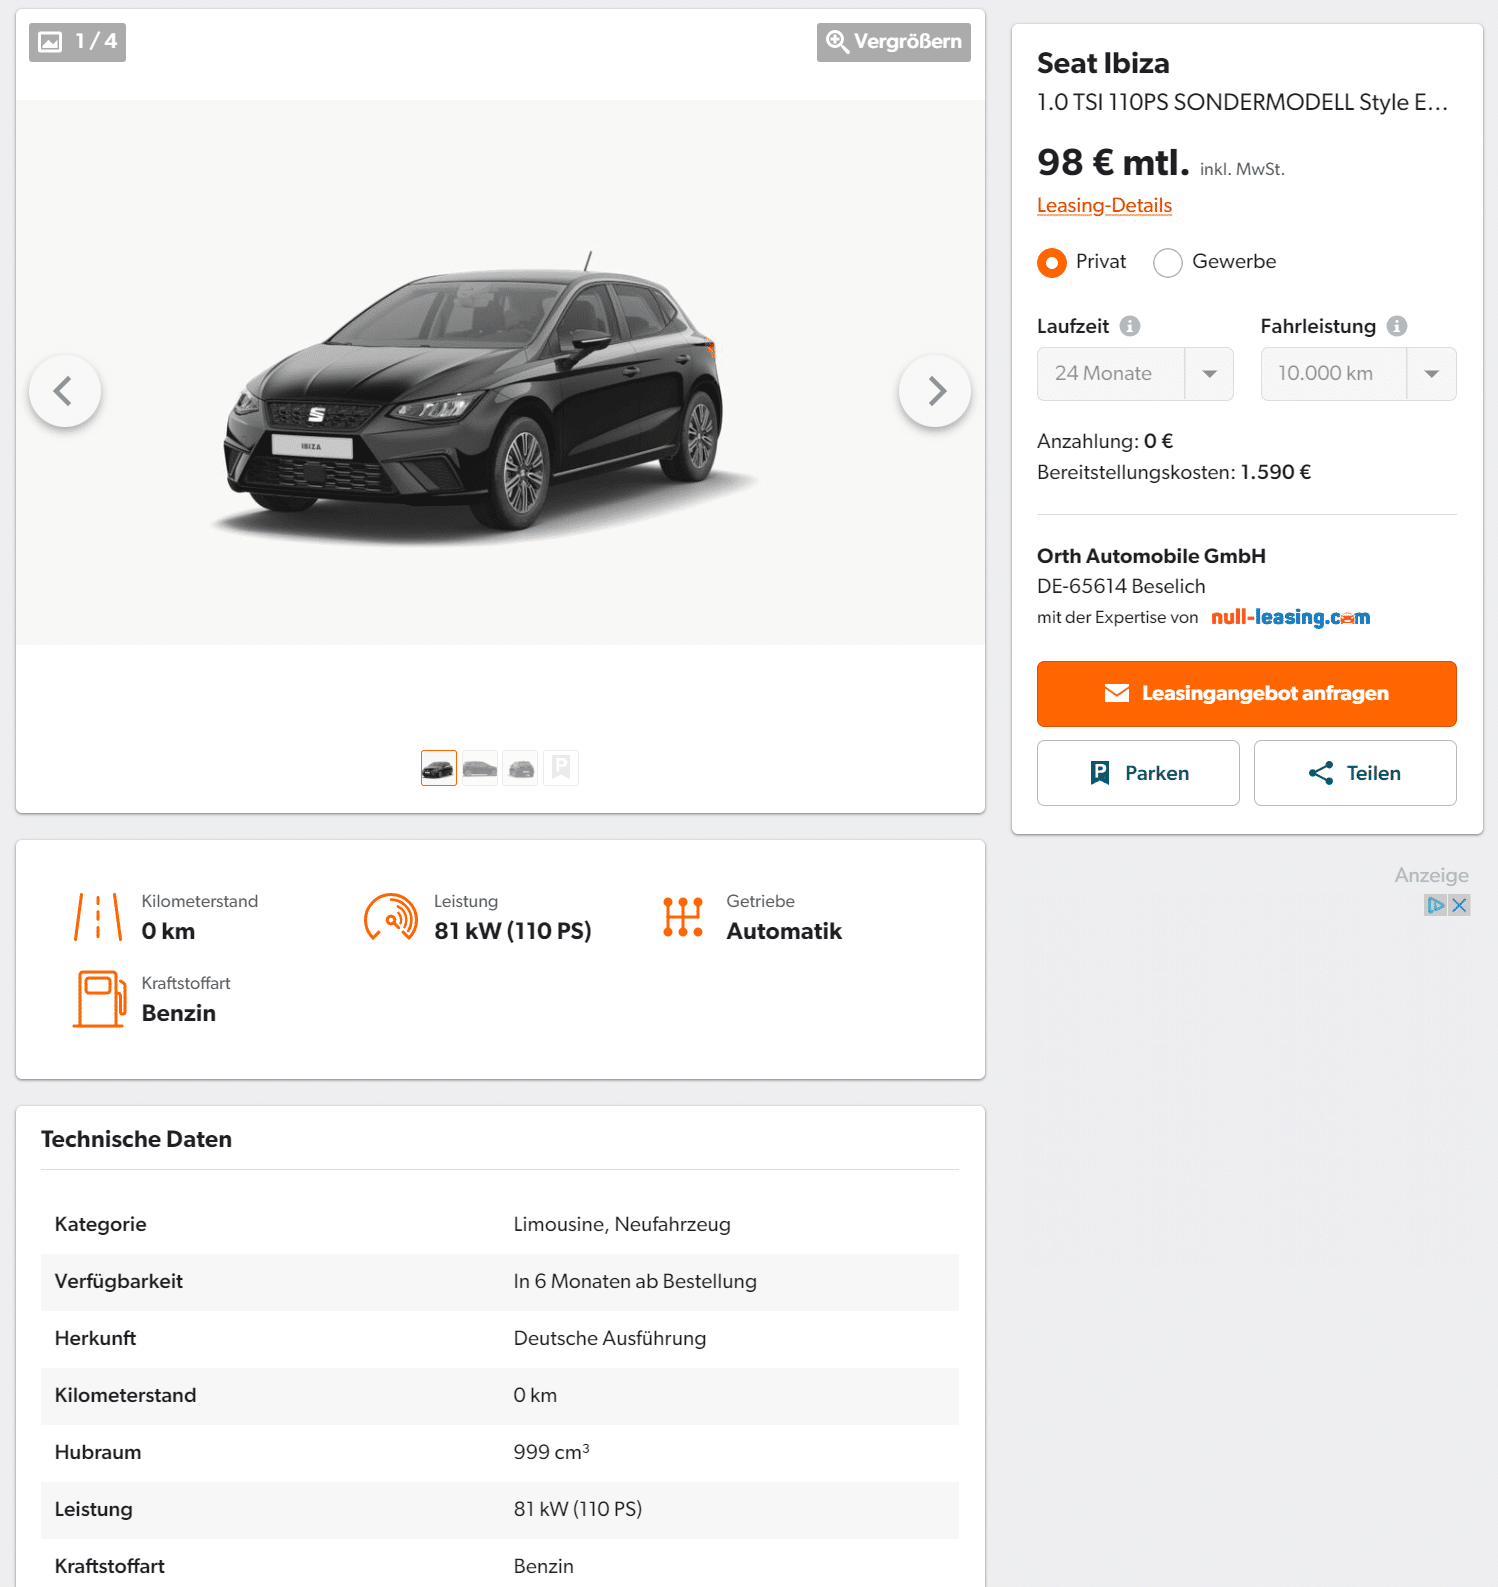Select the Gewerbe radio button
The height and width of the screenshot is (1587, 1498).
1168,263
